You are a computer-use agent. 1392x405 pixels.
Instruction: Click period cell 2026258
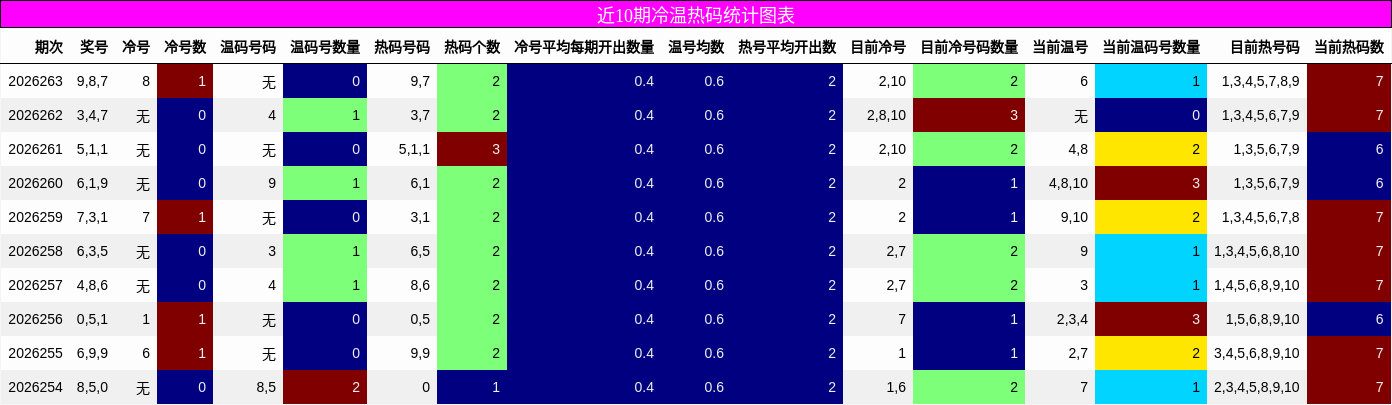(35, 251)
